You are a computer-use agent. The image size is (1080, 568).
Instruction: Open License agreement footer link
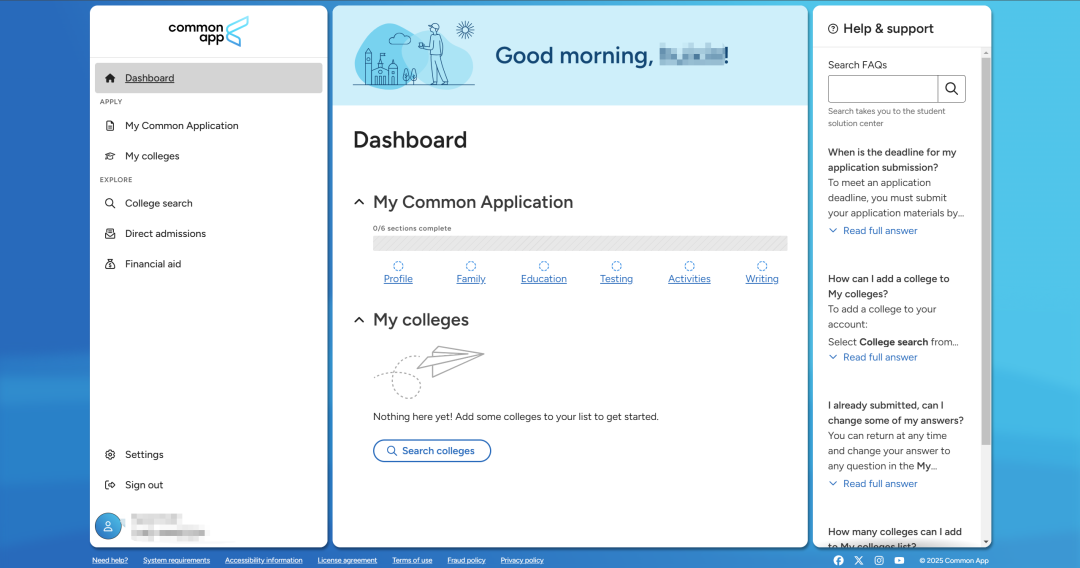tap(347, 560)
